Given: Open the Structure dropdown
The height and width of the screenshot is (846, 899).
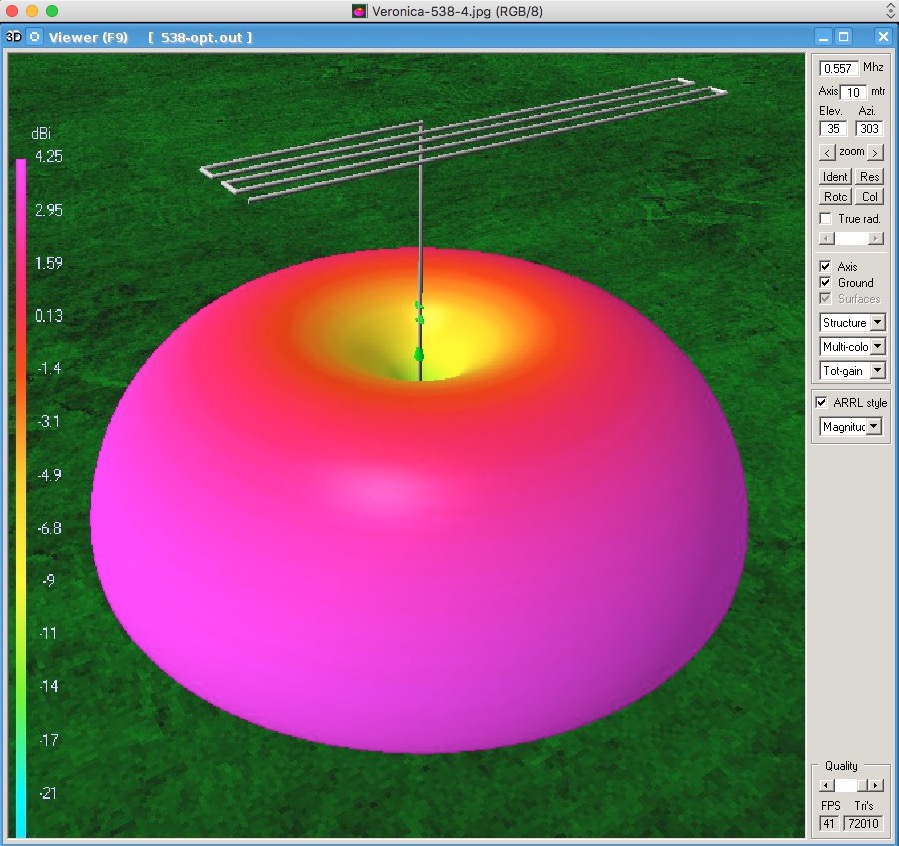Looking at the screenshot, I should pyautogui.click(x=877, y=323).
